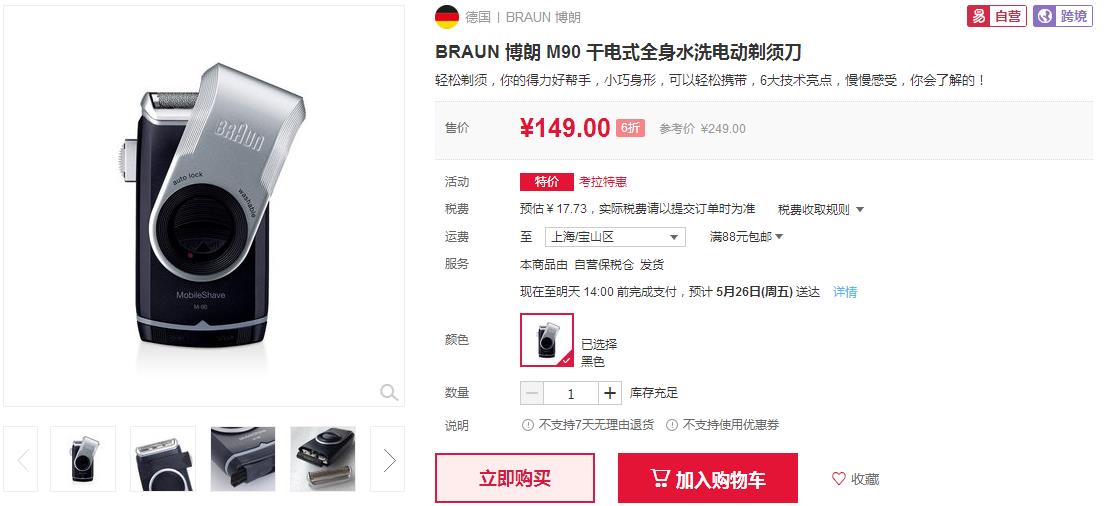The width and height of the screenshot is (1104, 506).
Task: Open the 详情 delivery details link
Action: [x=845, y=291]
